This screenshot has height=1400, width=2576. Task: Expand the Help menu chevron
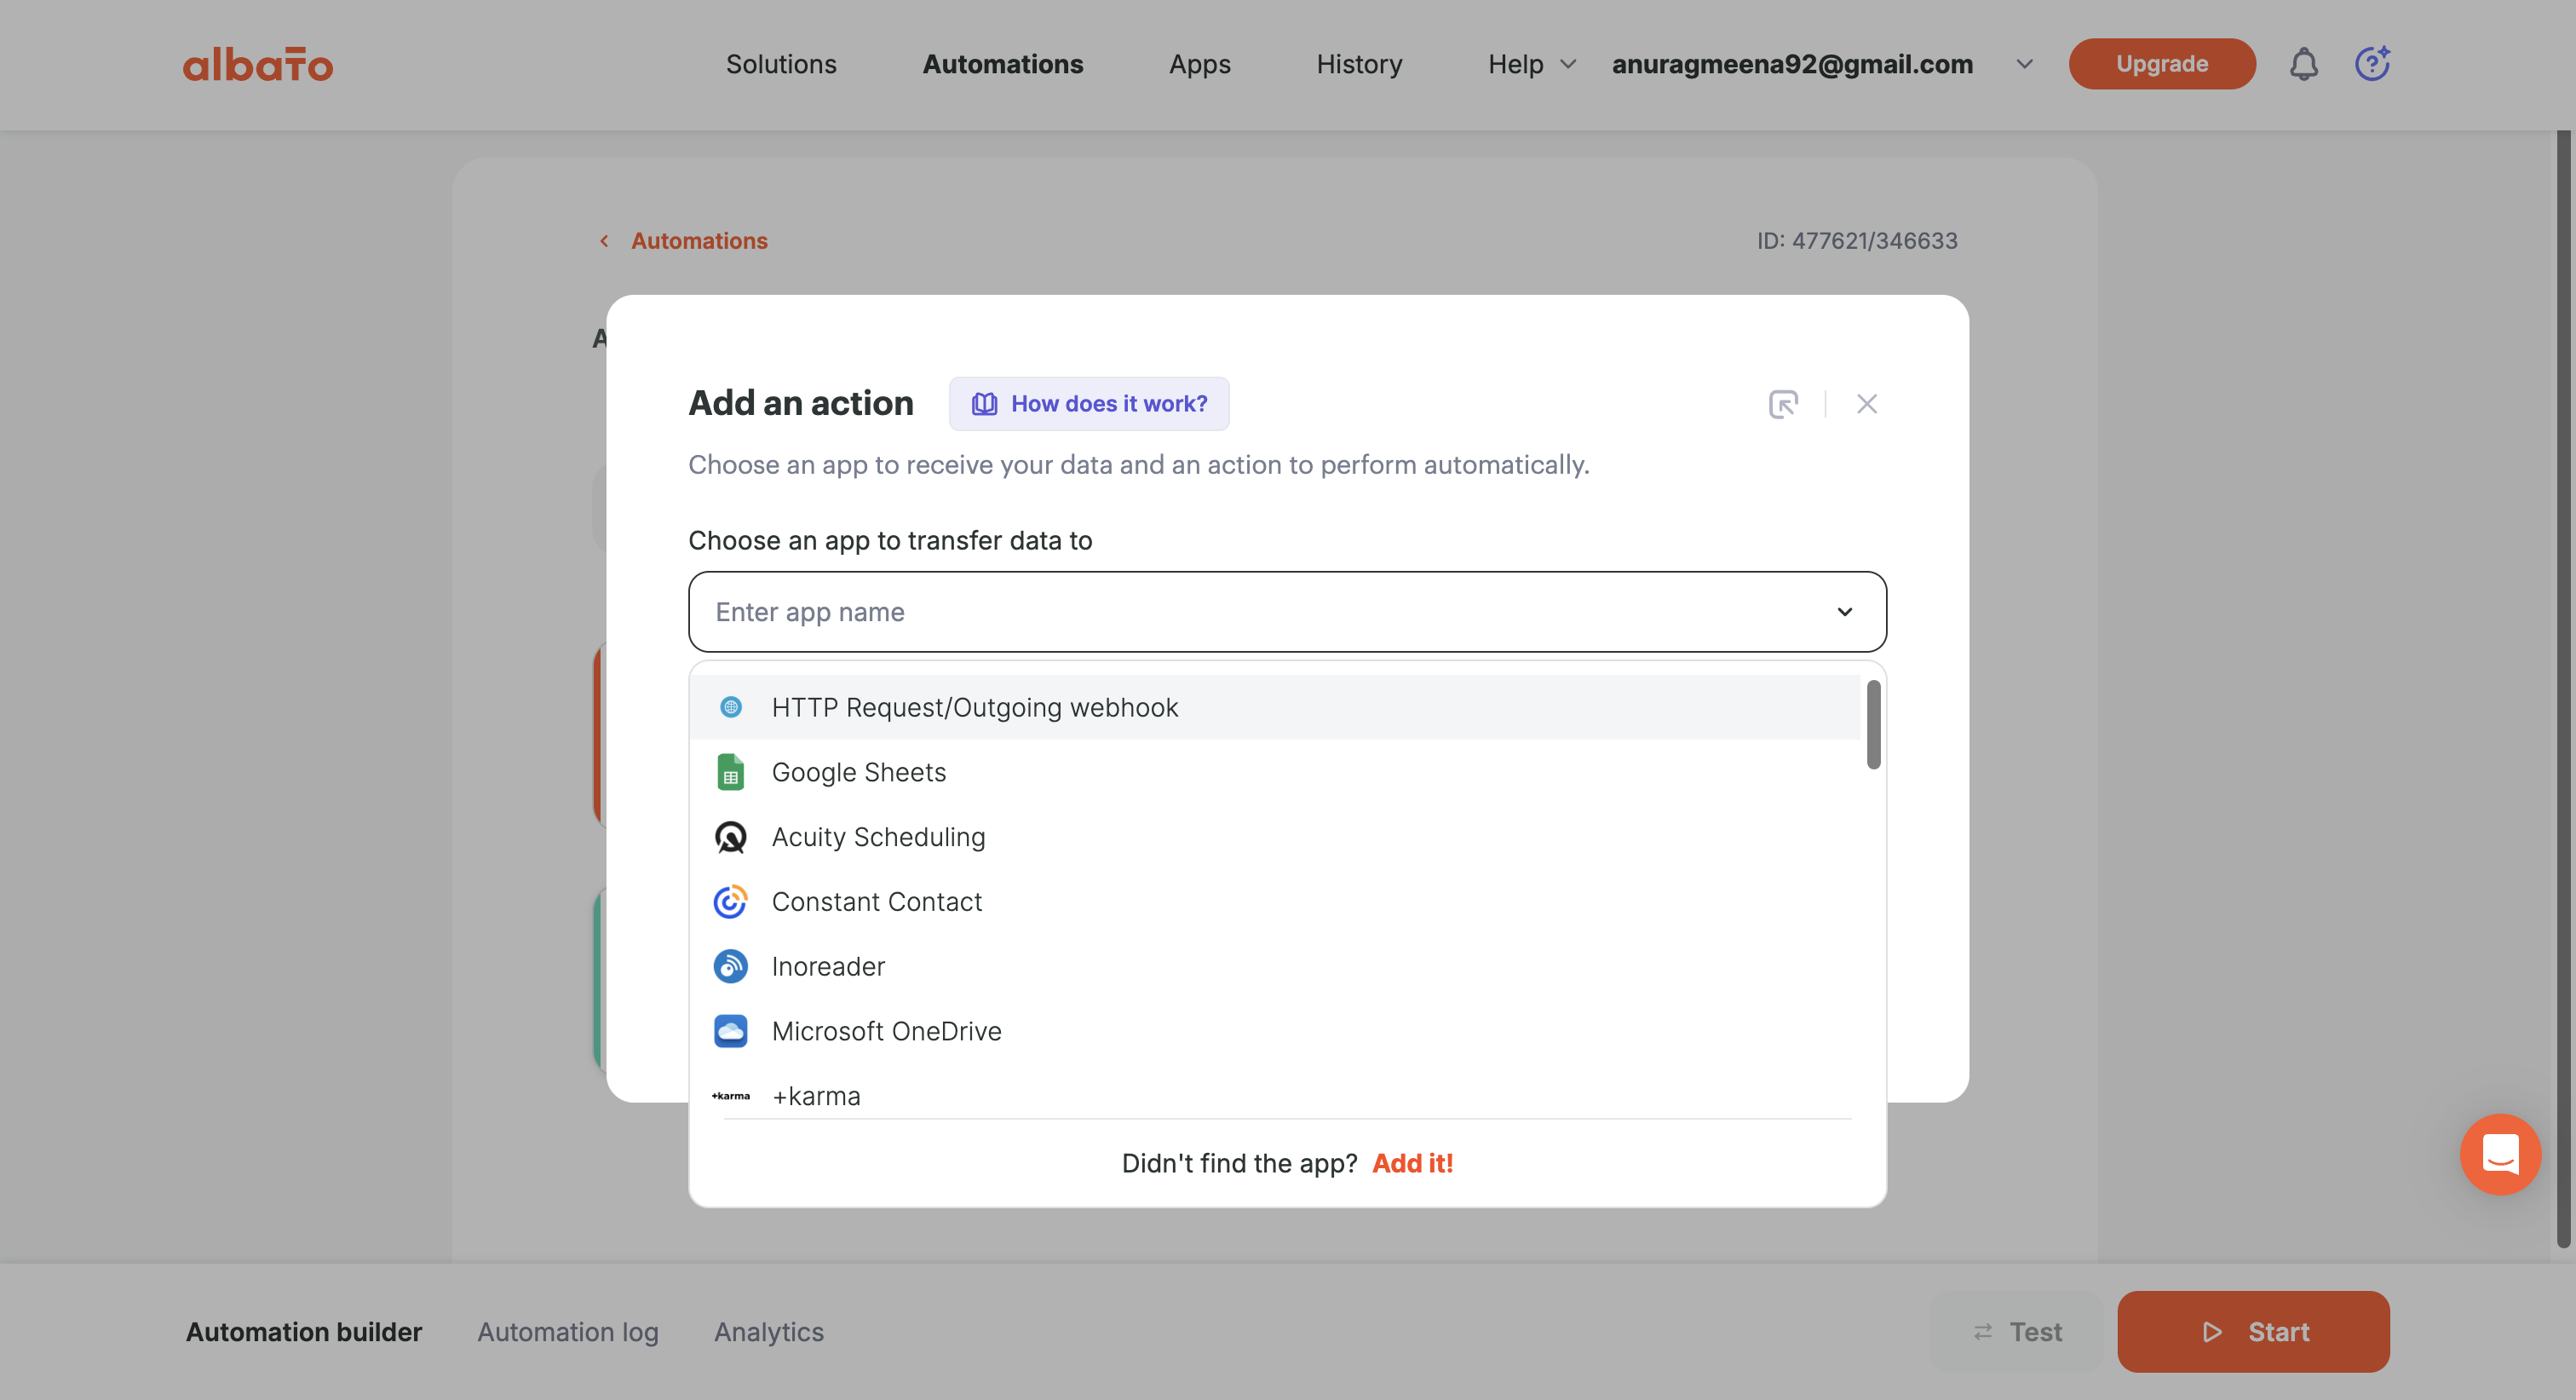tap(1568, 64)
